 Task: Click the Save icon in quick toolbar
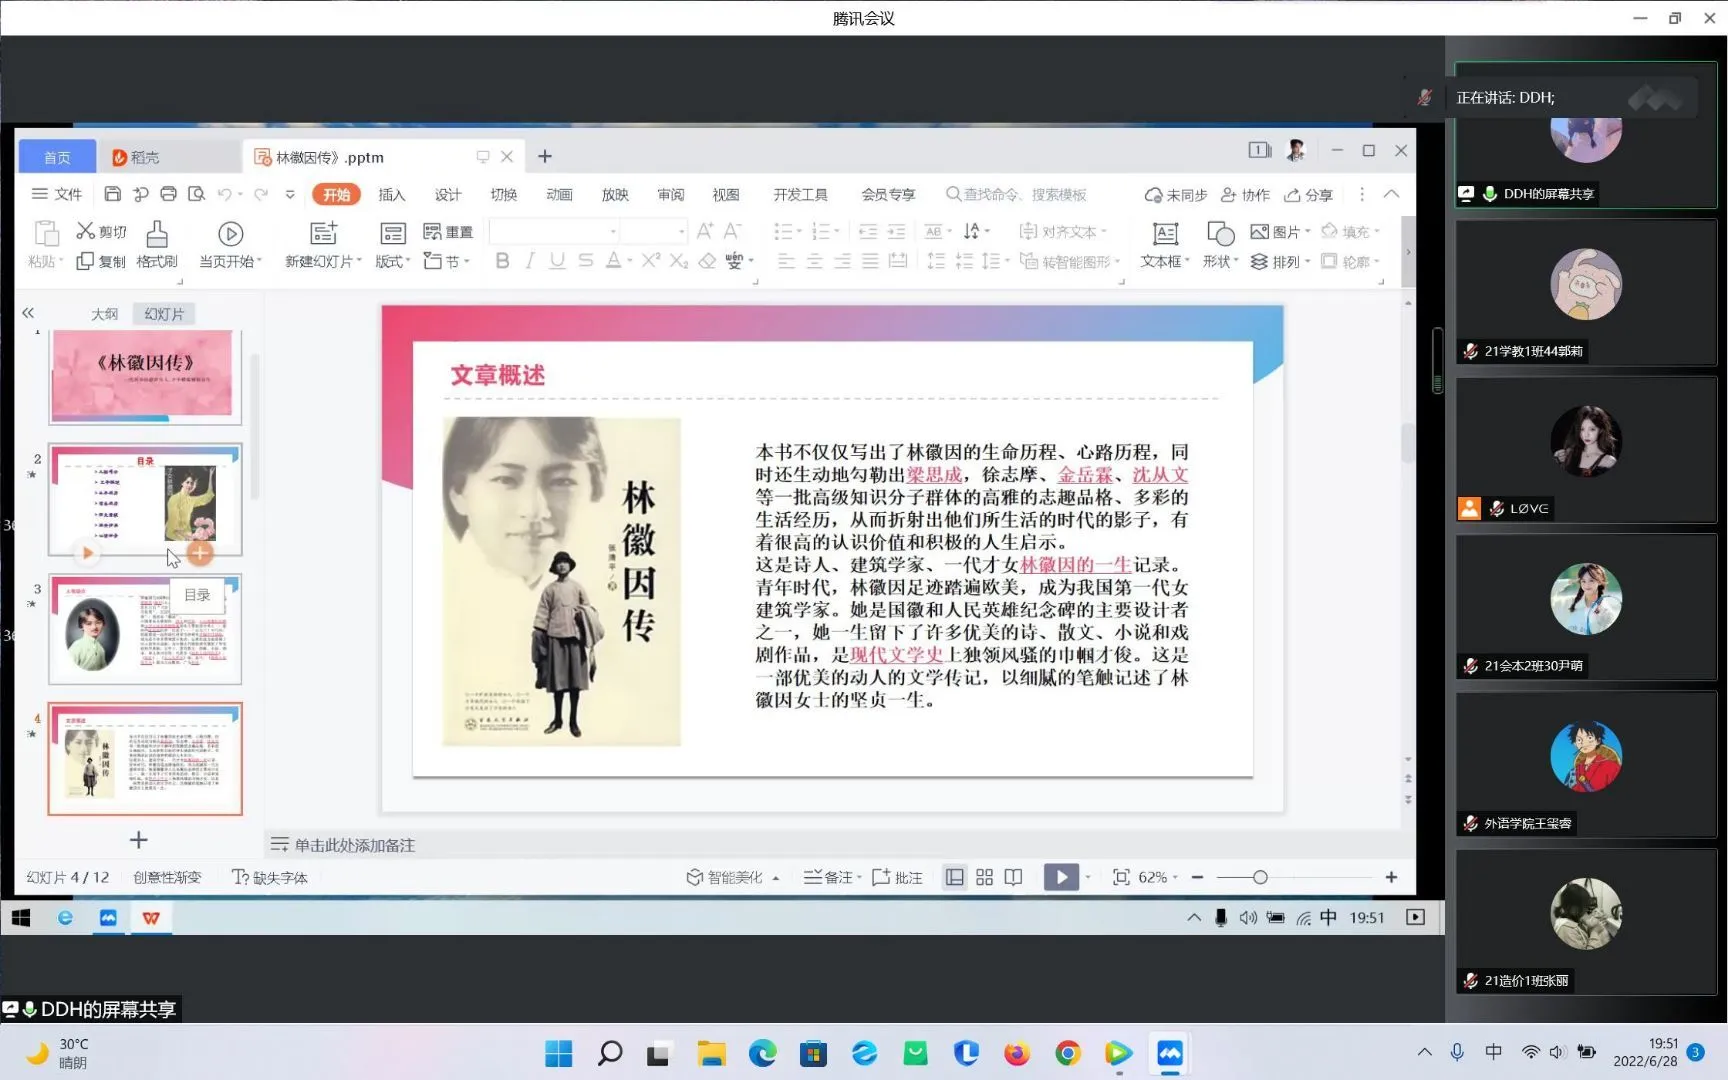(112, 194)
